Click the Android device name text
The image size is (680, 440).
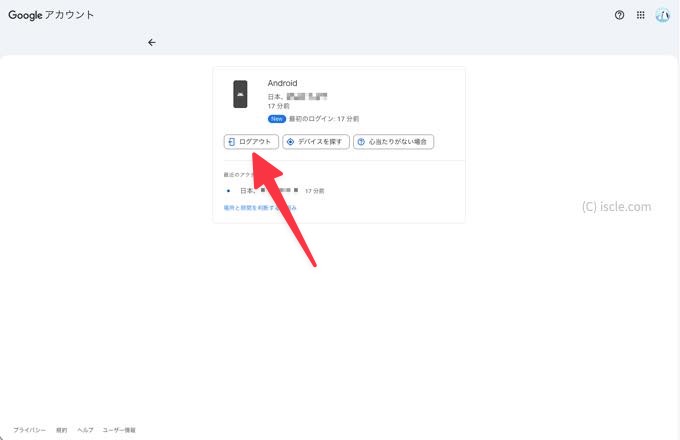click(x=282, y=83)
